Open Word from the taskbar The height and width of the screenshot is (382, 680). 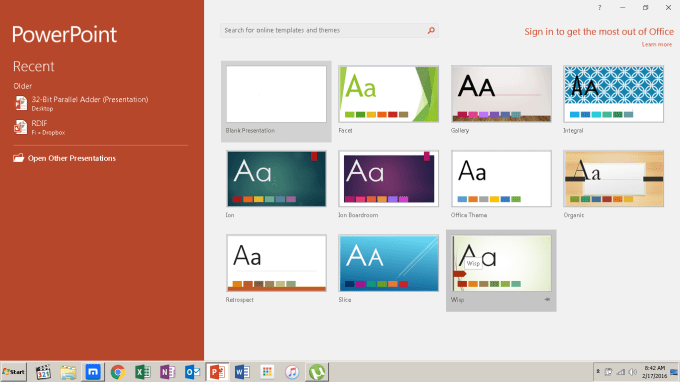point(242,372)
